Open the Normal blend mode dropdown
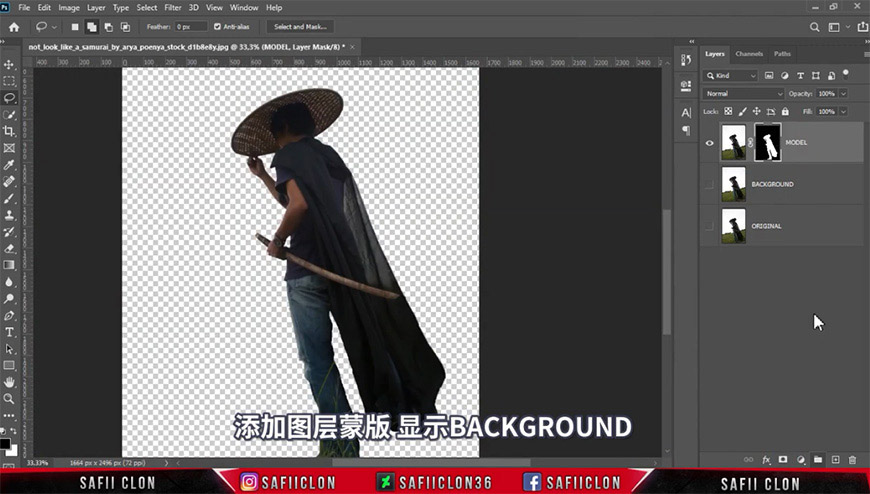This screenshot has height=494, width=870. tap(743, 94)
